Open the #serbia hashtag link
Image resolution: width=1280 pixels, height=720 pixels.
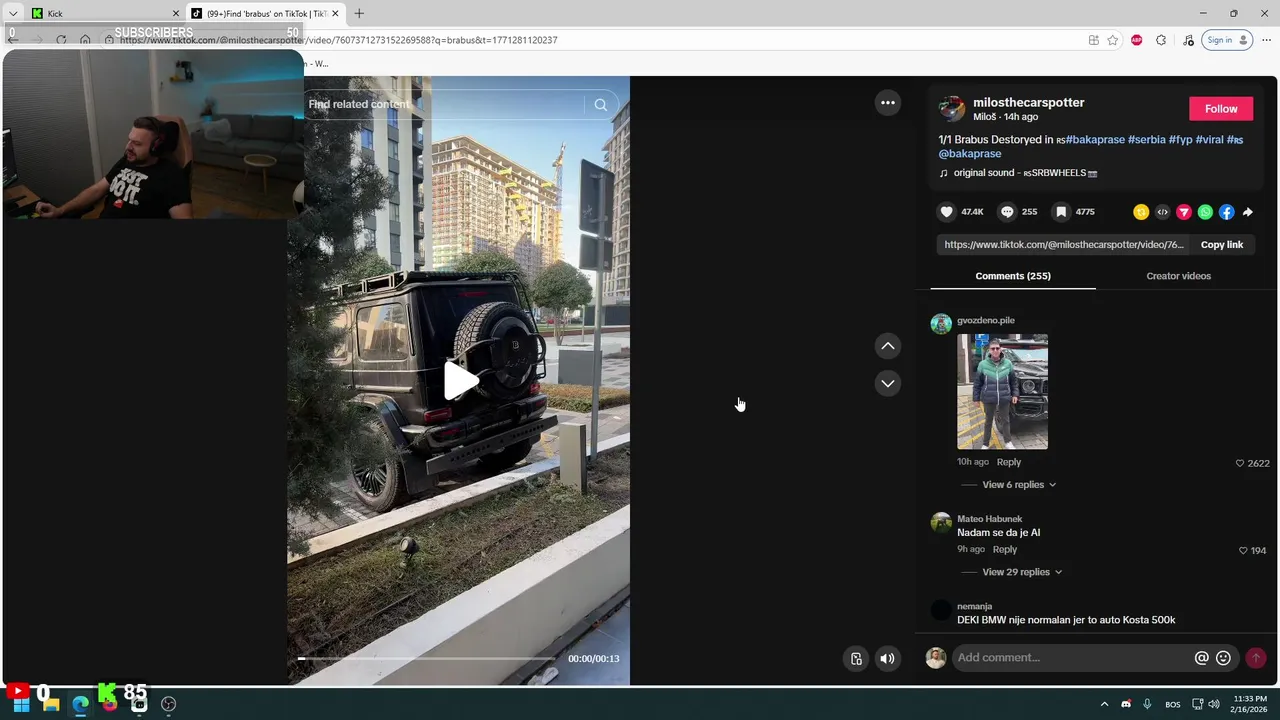(x=1147, y=140)
